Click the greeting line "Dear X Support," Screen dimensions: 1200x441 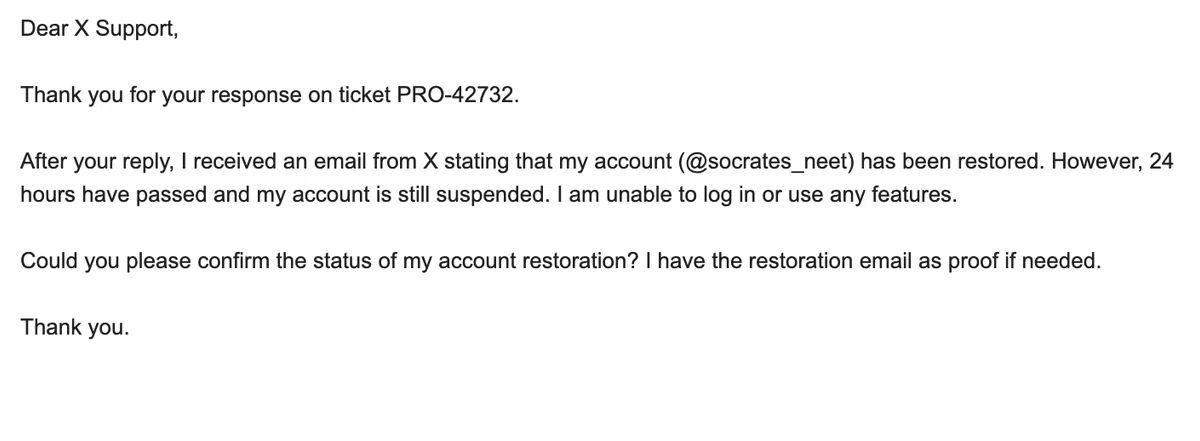99,29
